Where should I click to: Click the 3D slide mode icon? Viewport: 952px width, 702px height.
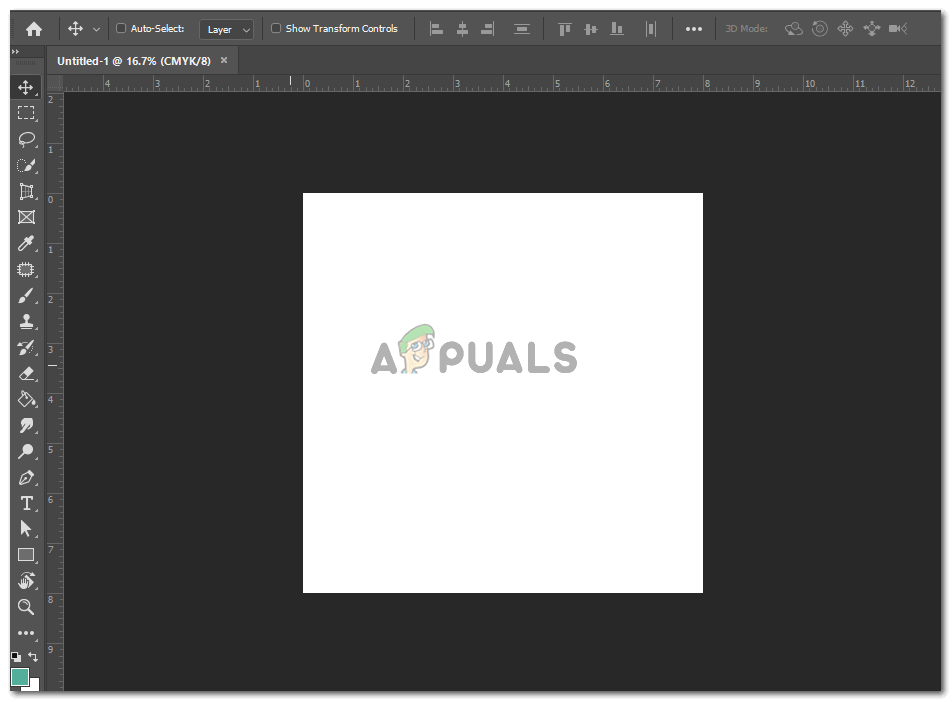872,29
